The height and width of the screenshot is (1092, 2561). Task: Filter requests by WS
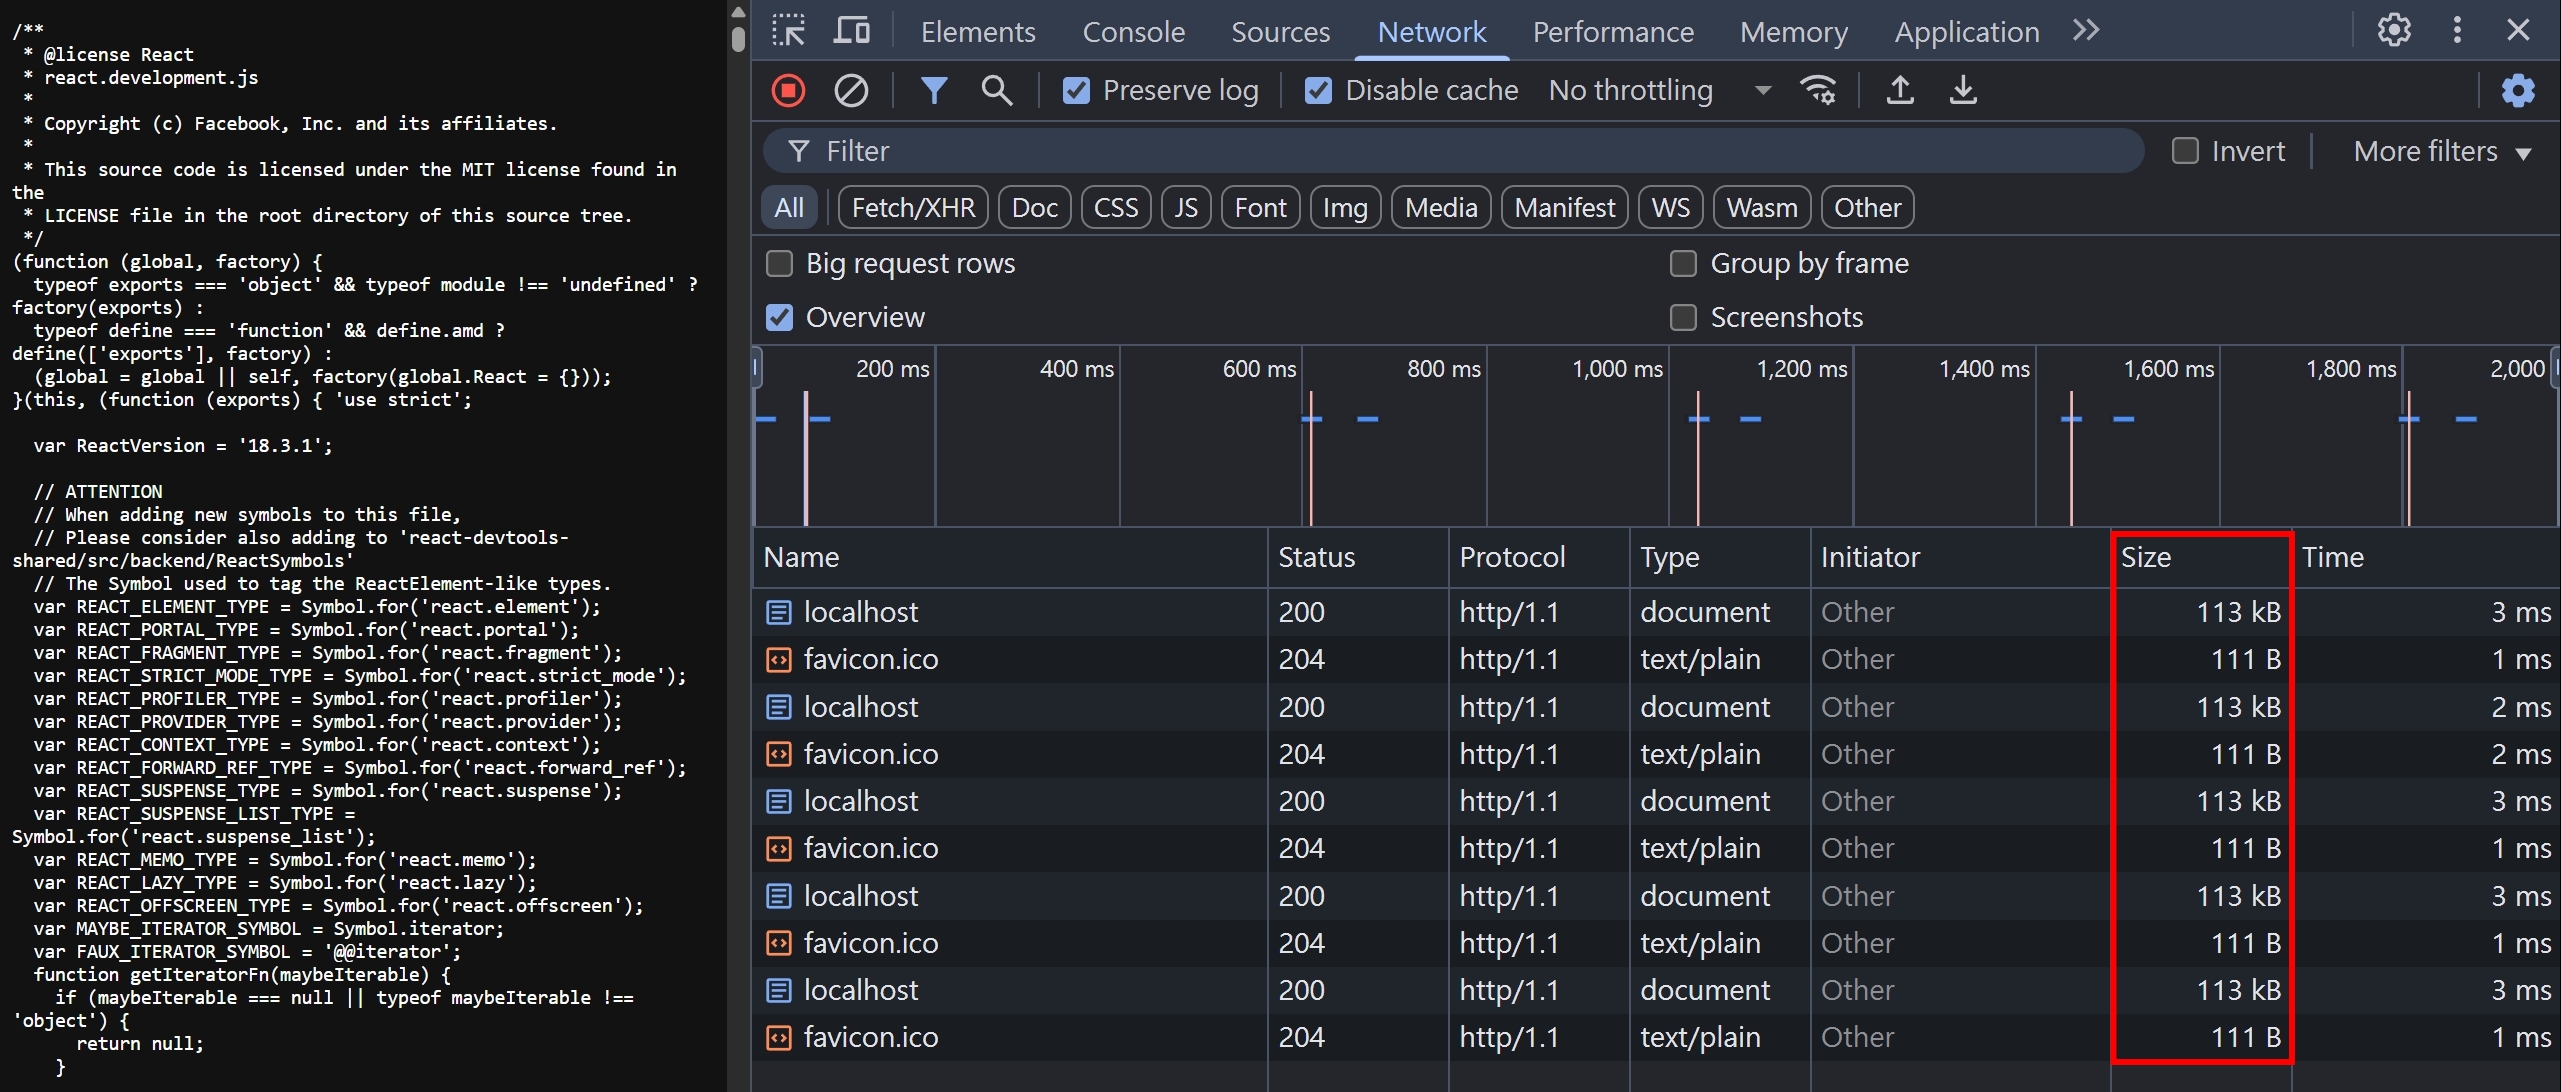click(1670, 208)
